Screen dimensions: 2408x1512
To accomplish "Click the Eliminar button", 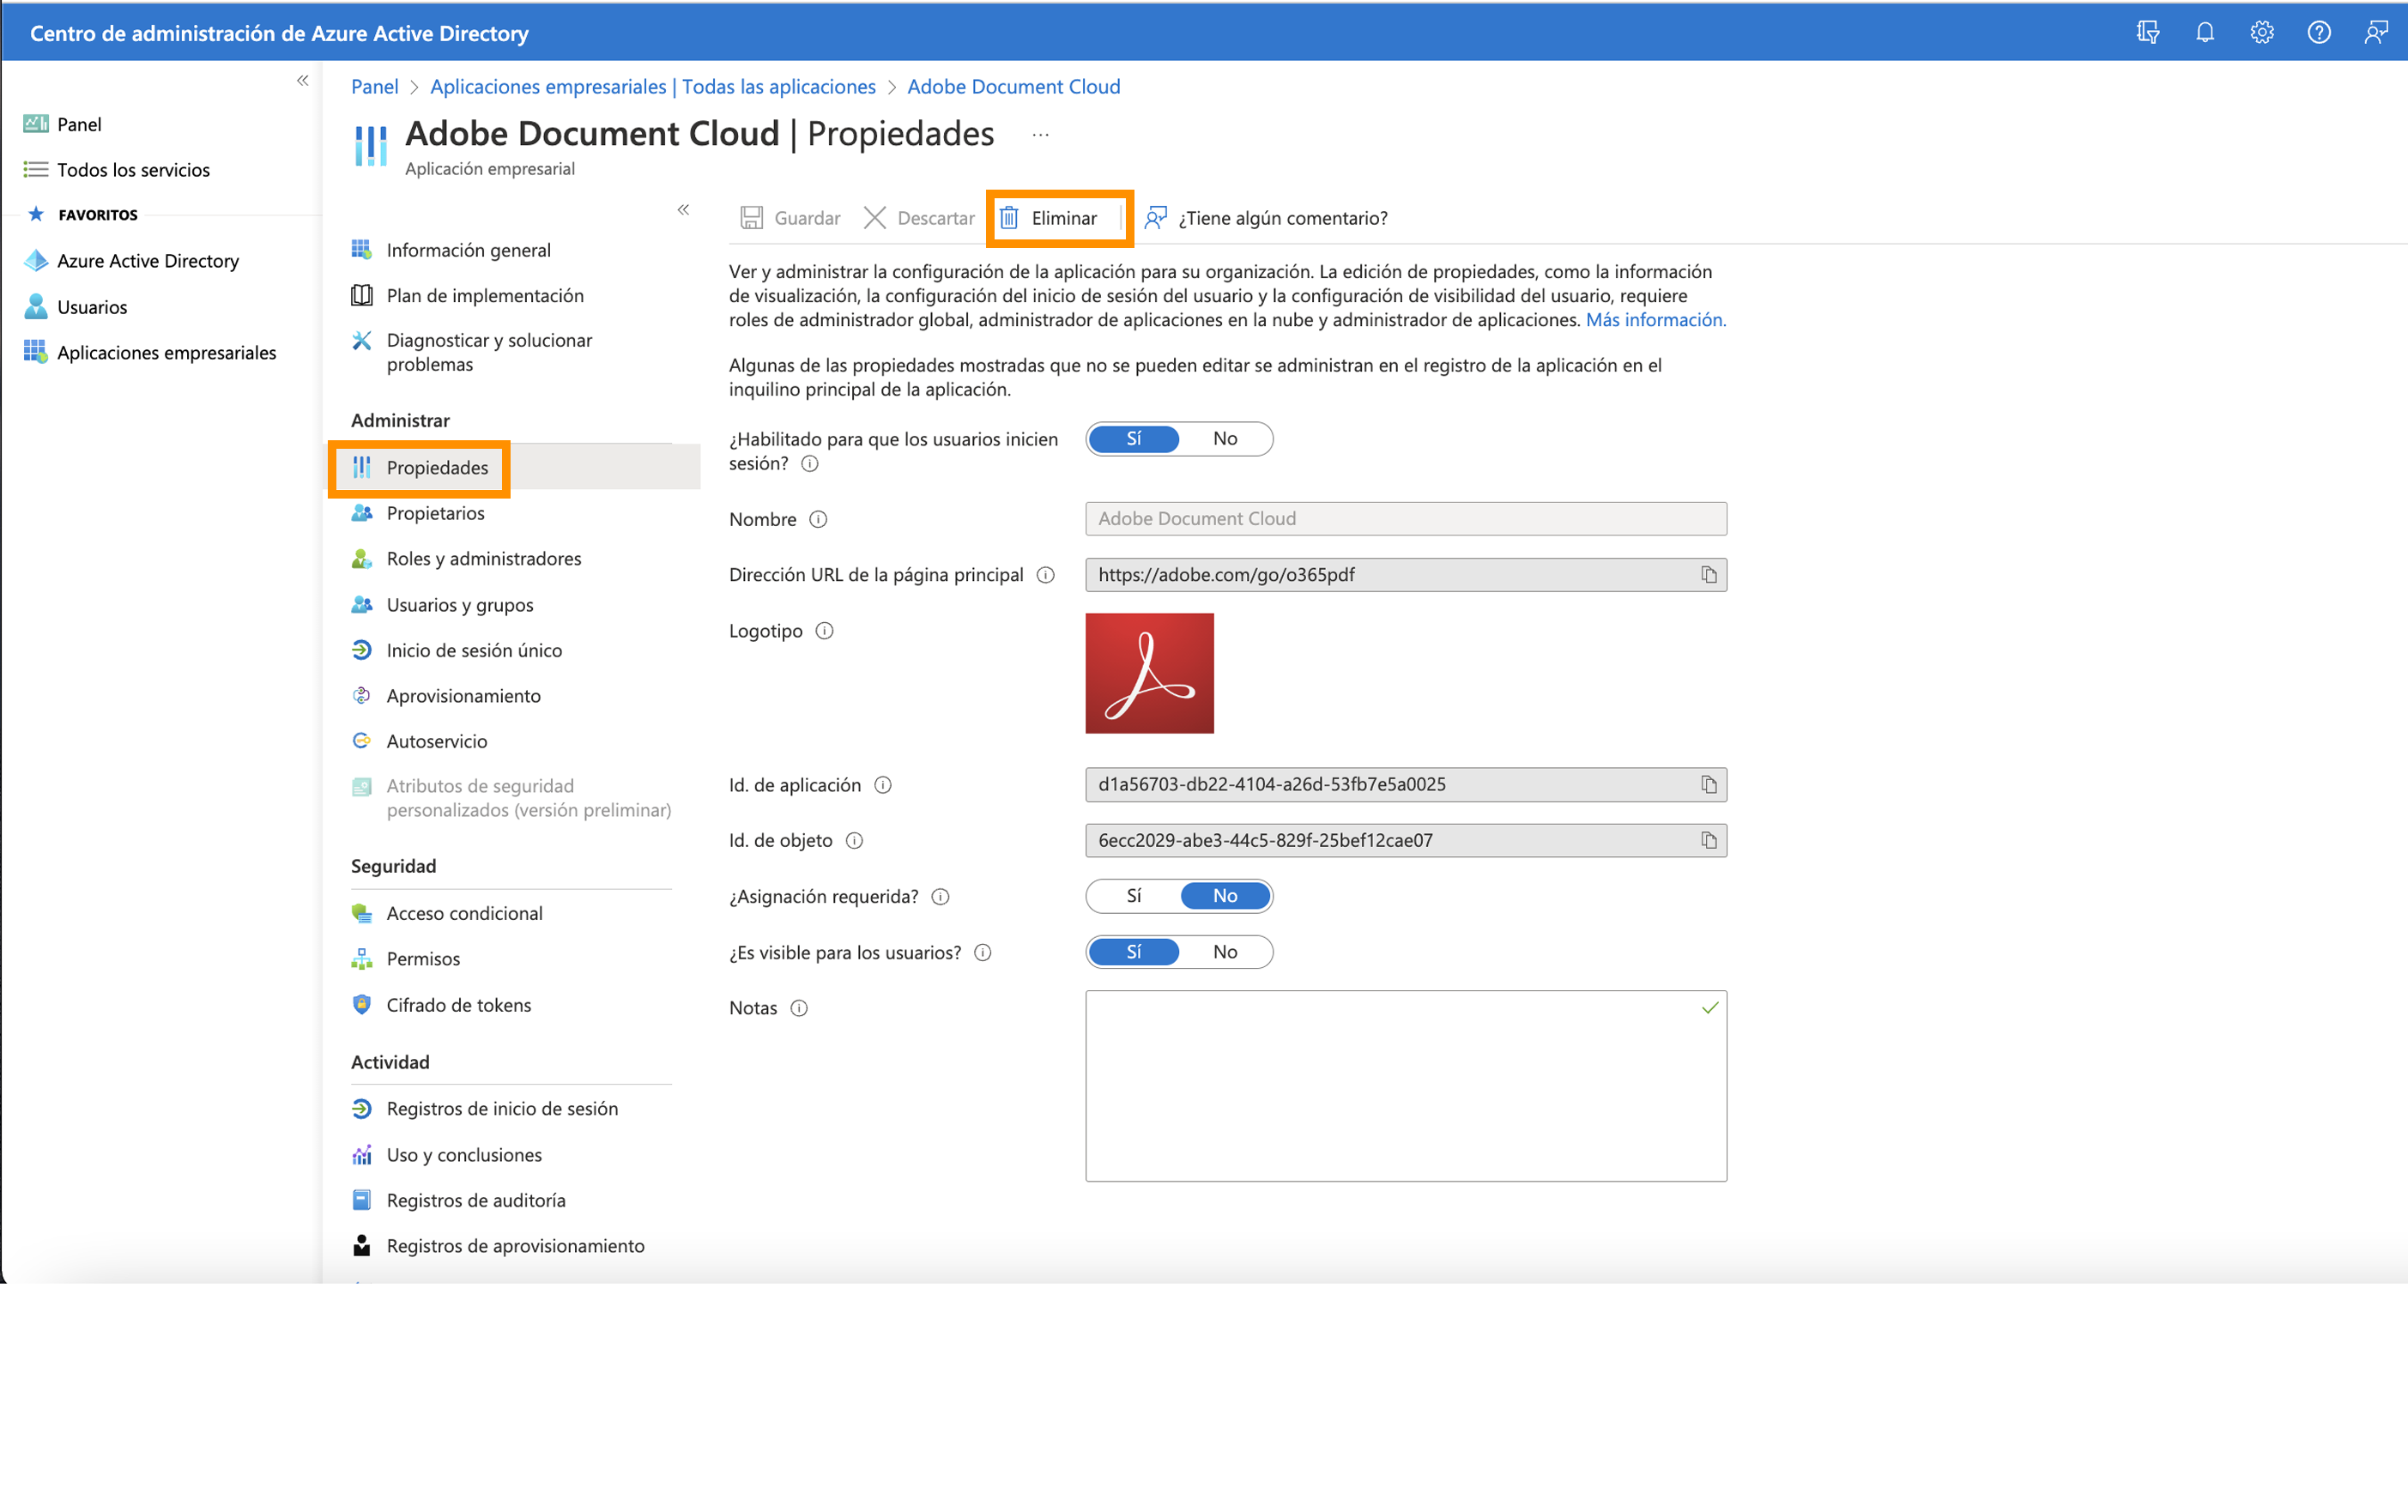I will (x=1059, y=217).
